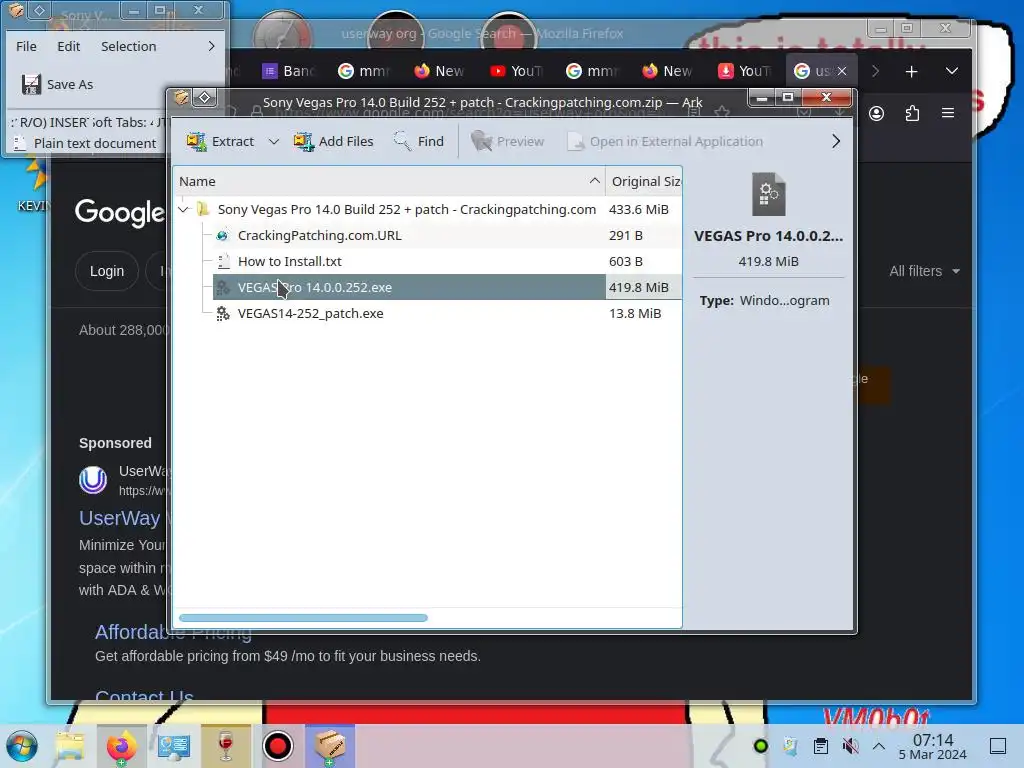Click the green circle tray icon
Screen dimensions: 1024x768
pyautogui.click(x=760, y=746)
